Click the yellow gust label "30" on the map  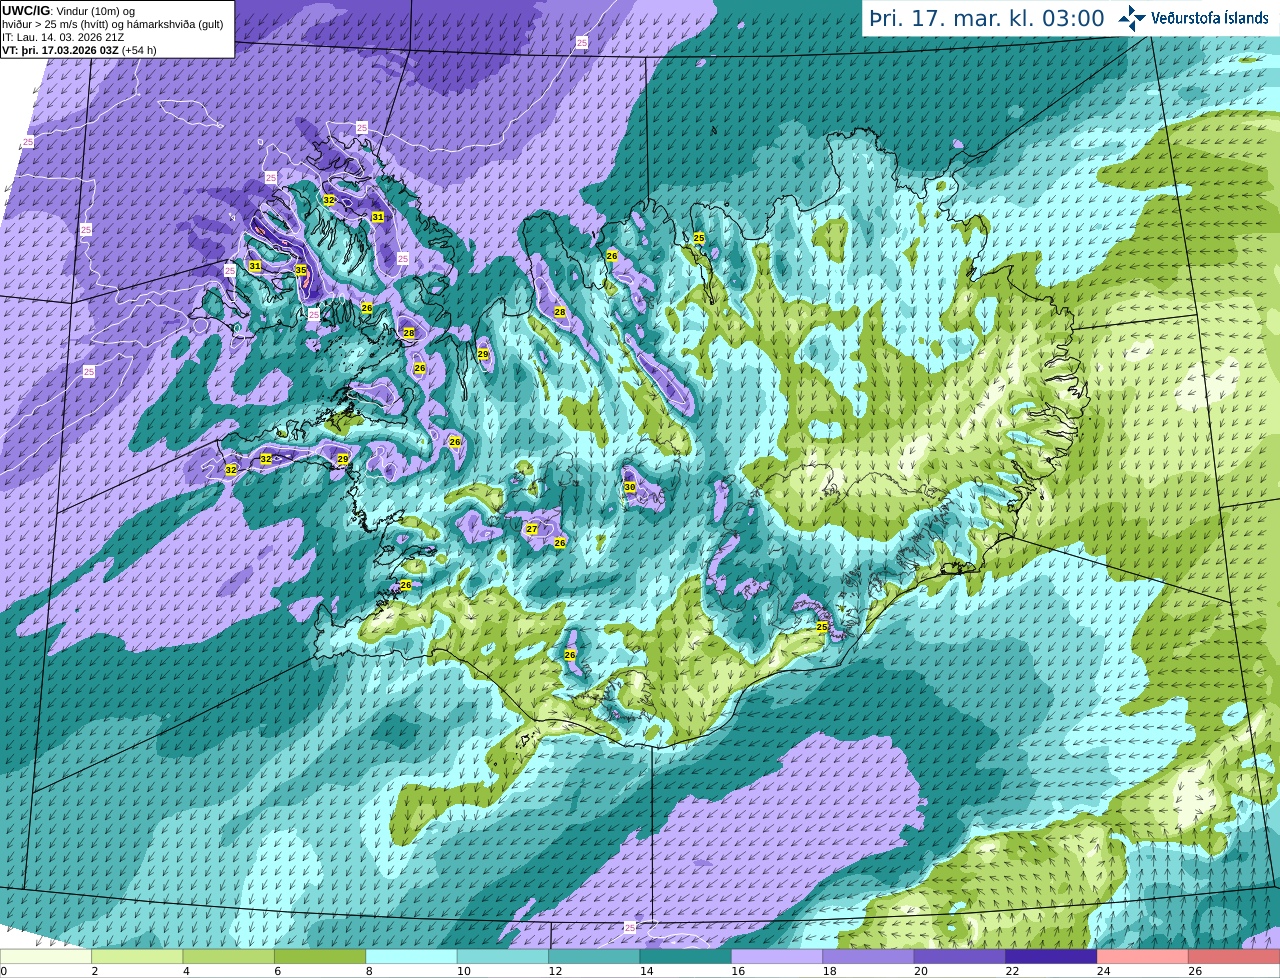click(x=630, y=487)
